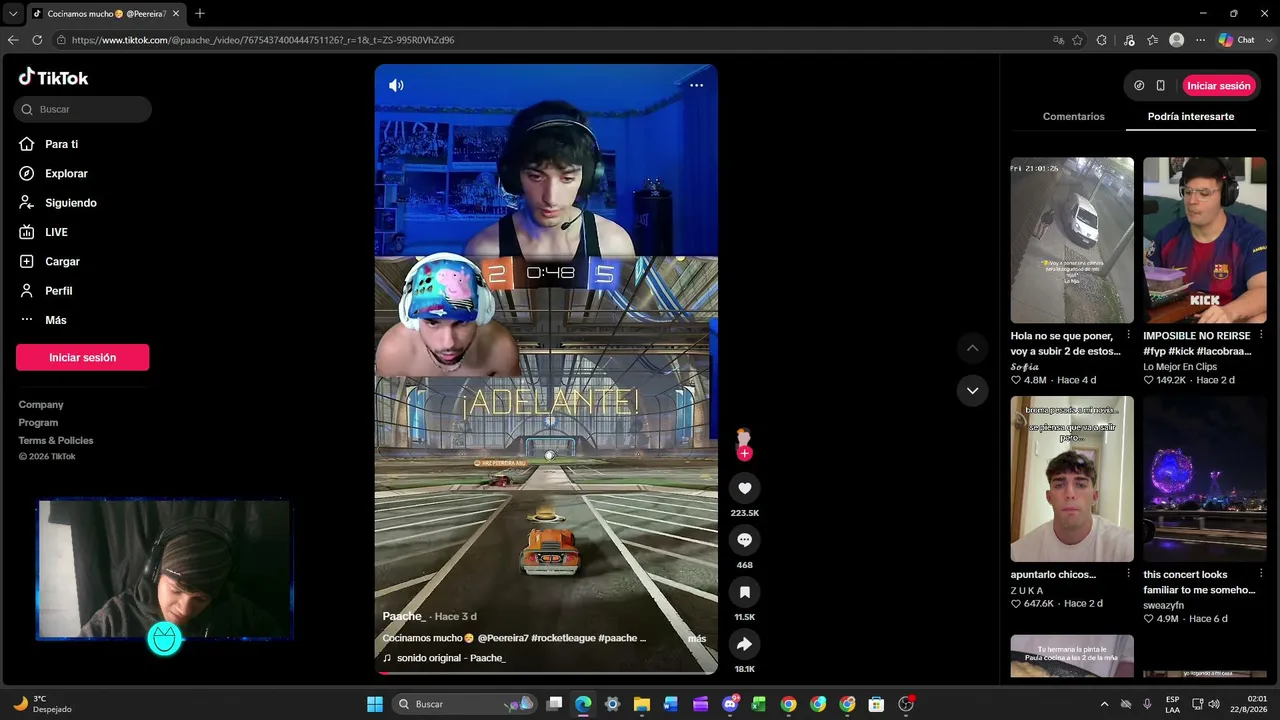Go back with the browser back arrow
Screen dimensions: 1280x720
click(13, 40)
